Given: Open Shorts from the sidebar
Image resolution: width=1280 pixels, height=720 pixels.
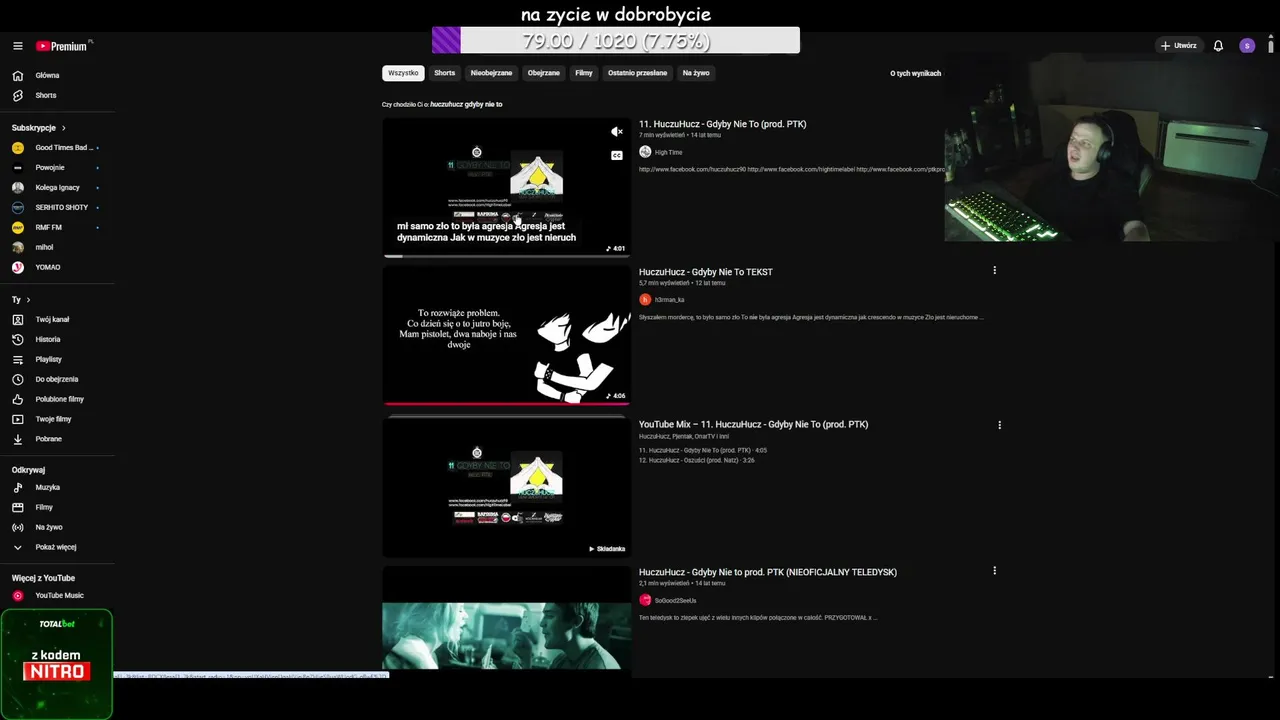Looking at the screenshot, I should click(x=46, y=95).
